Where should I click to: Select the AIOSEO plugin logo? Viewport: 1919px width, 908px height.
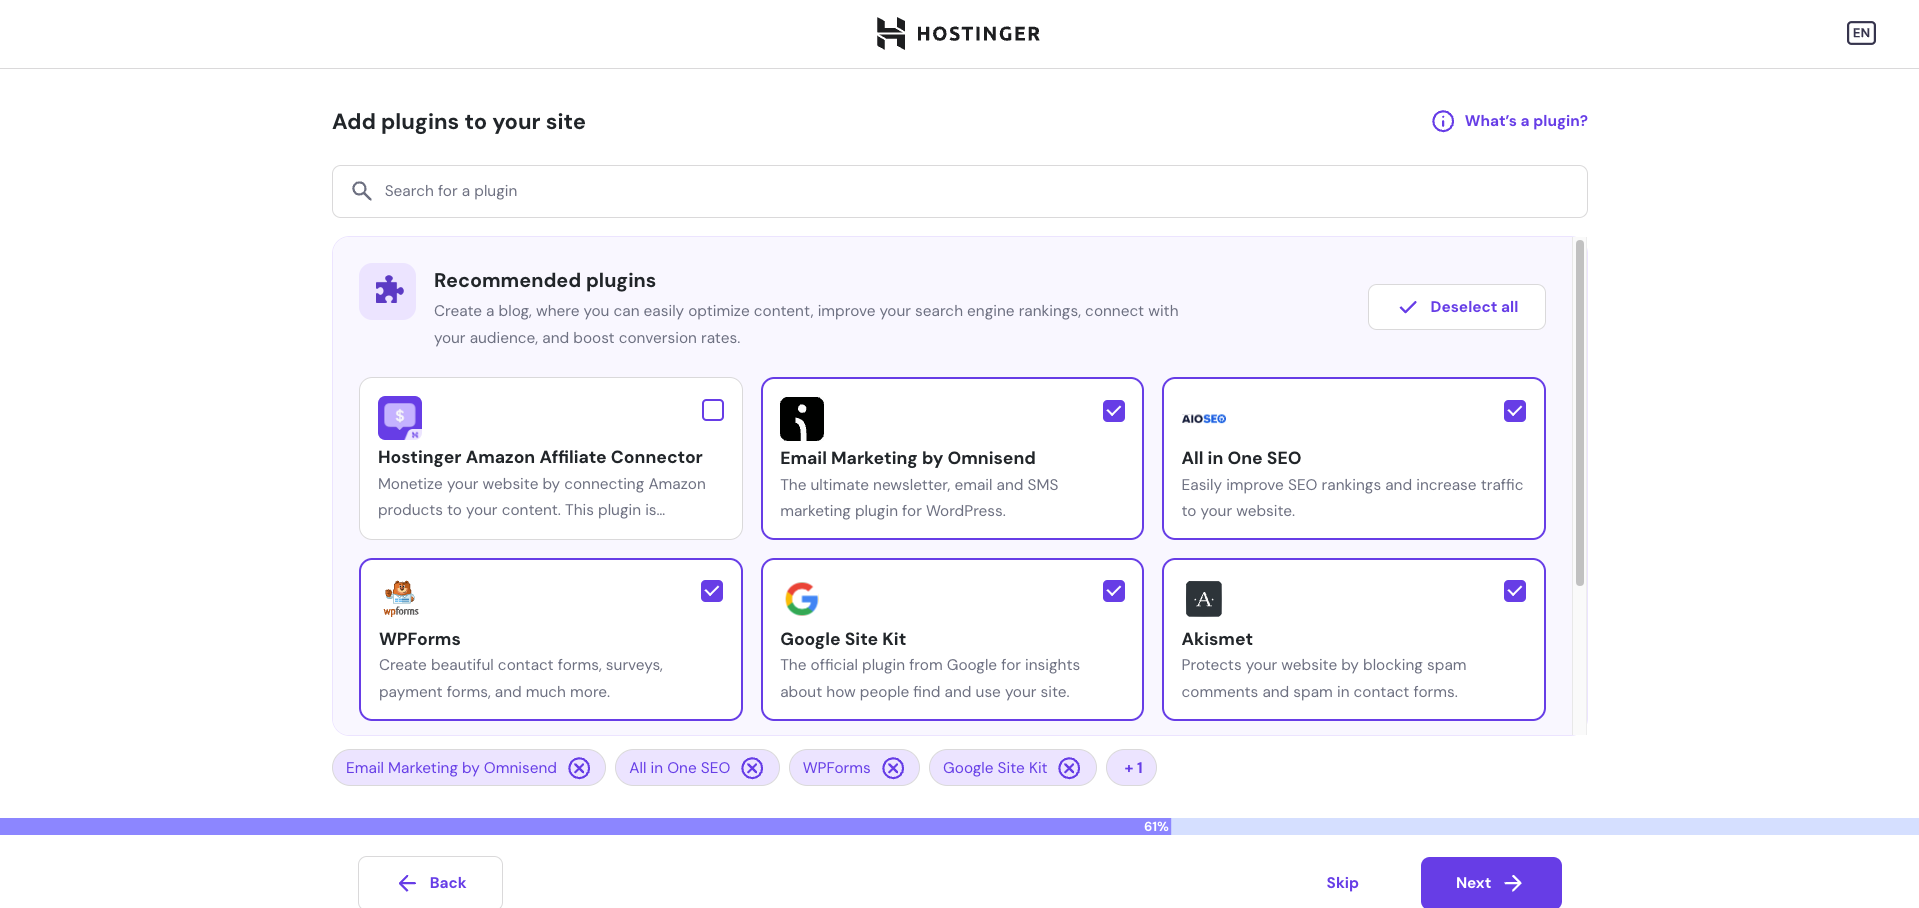(x=1203, y=418)
